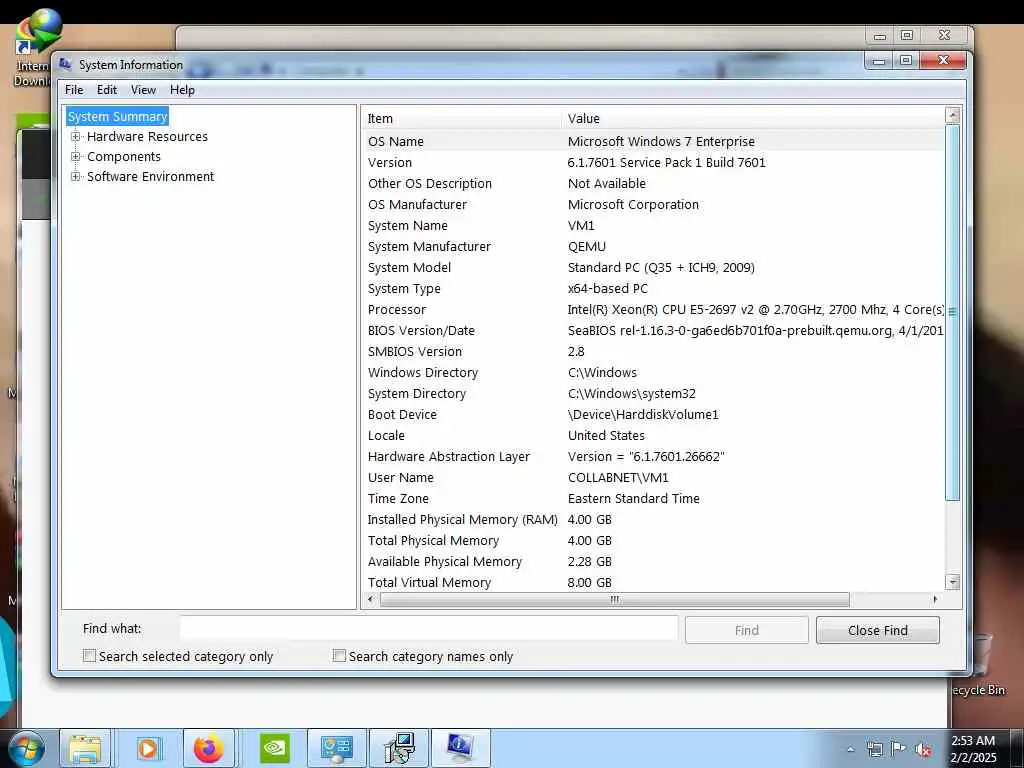This screenshot has height=768, width=1024.
Task: Open the Edit menu
Action: [x=106, y=90]
